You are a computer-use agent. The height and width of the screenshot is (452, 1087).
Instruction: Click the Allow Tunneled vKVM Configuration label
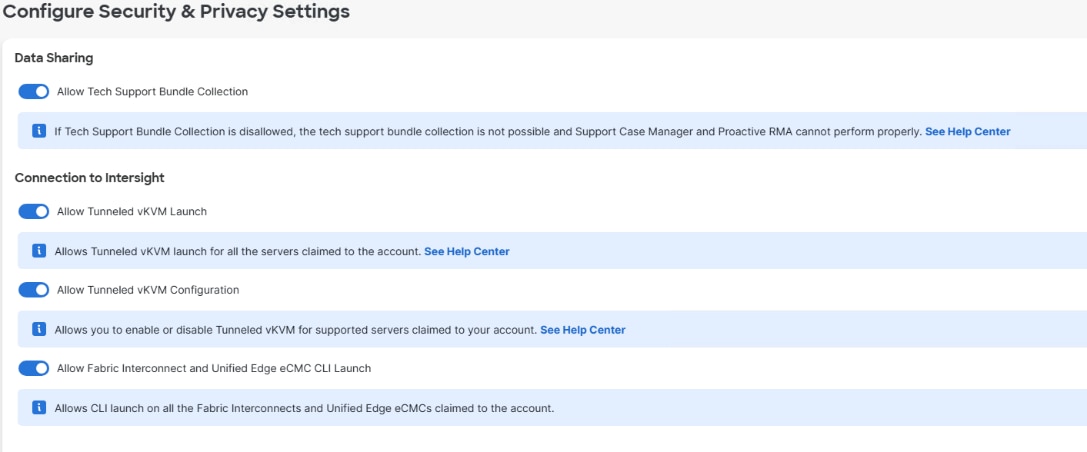[148, 290]
